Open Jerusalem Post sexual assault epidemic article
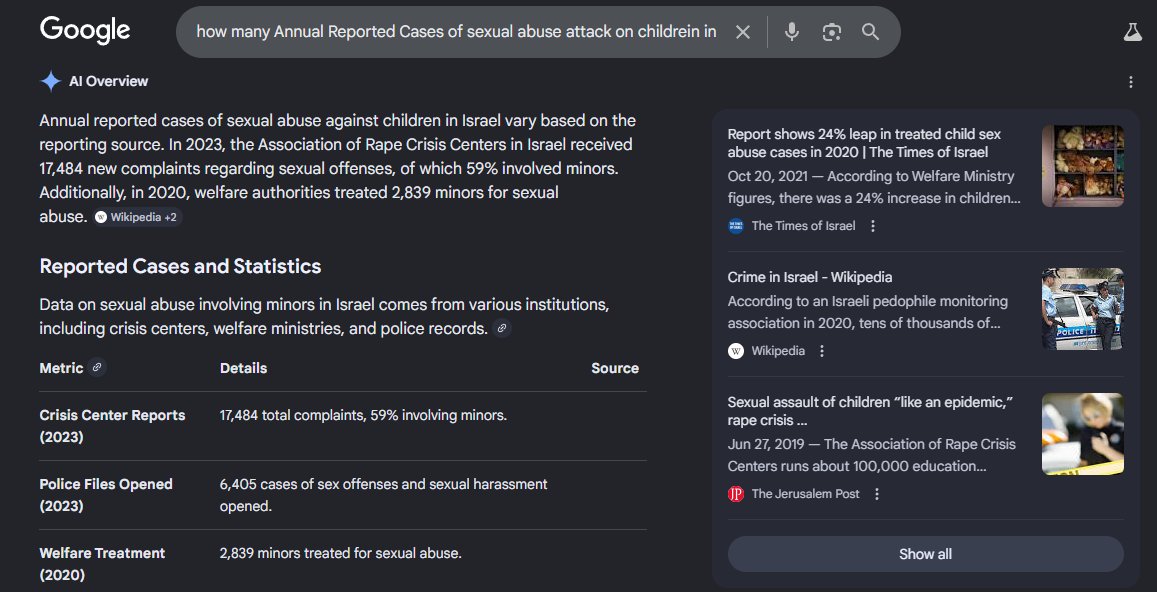Viewport: 1157px width, 592px height. (x=870, y=411)
